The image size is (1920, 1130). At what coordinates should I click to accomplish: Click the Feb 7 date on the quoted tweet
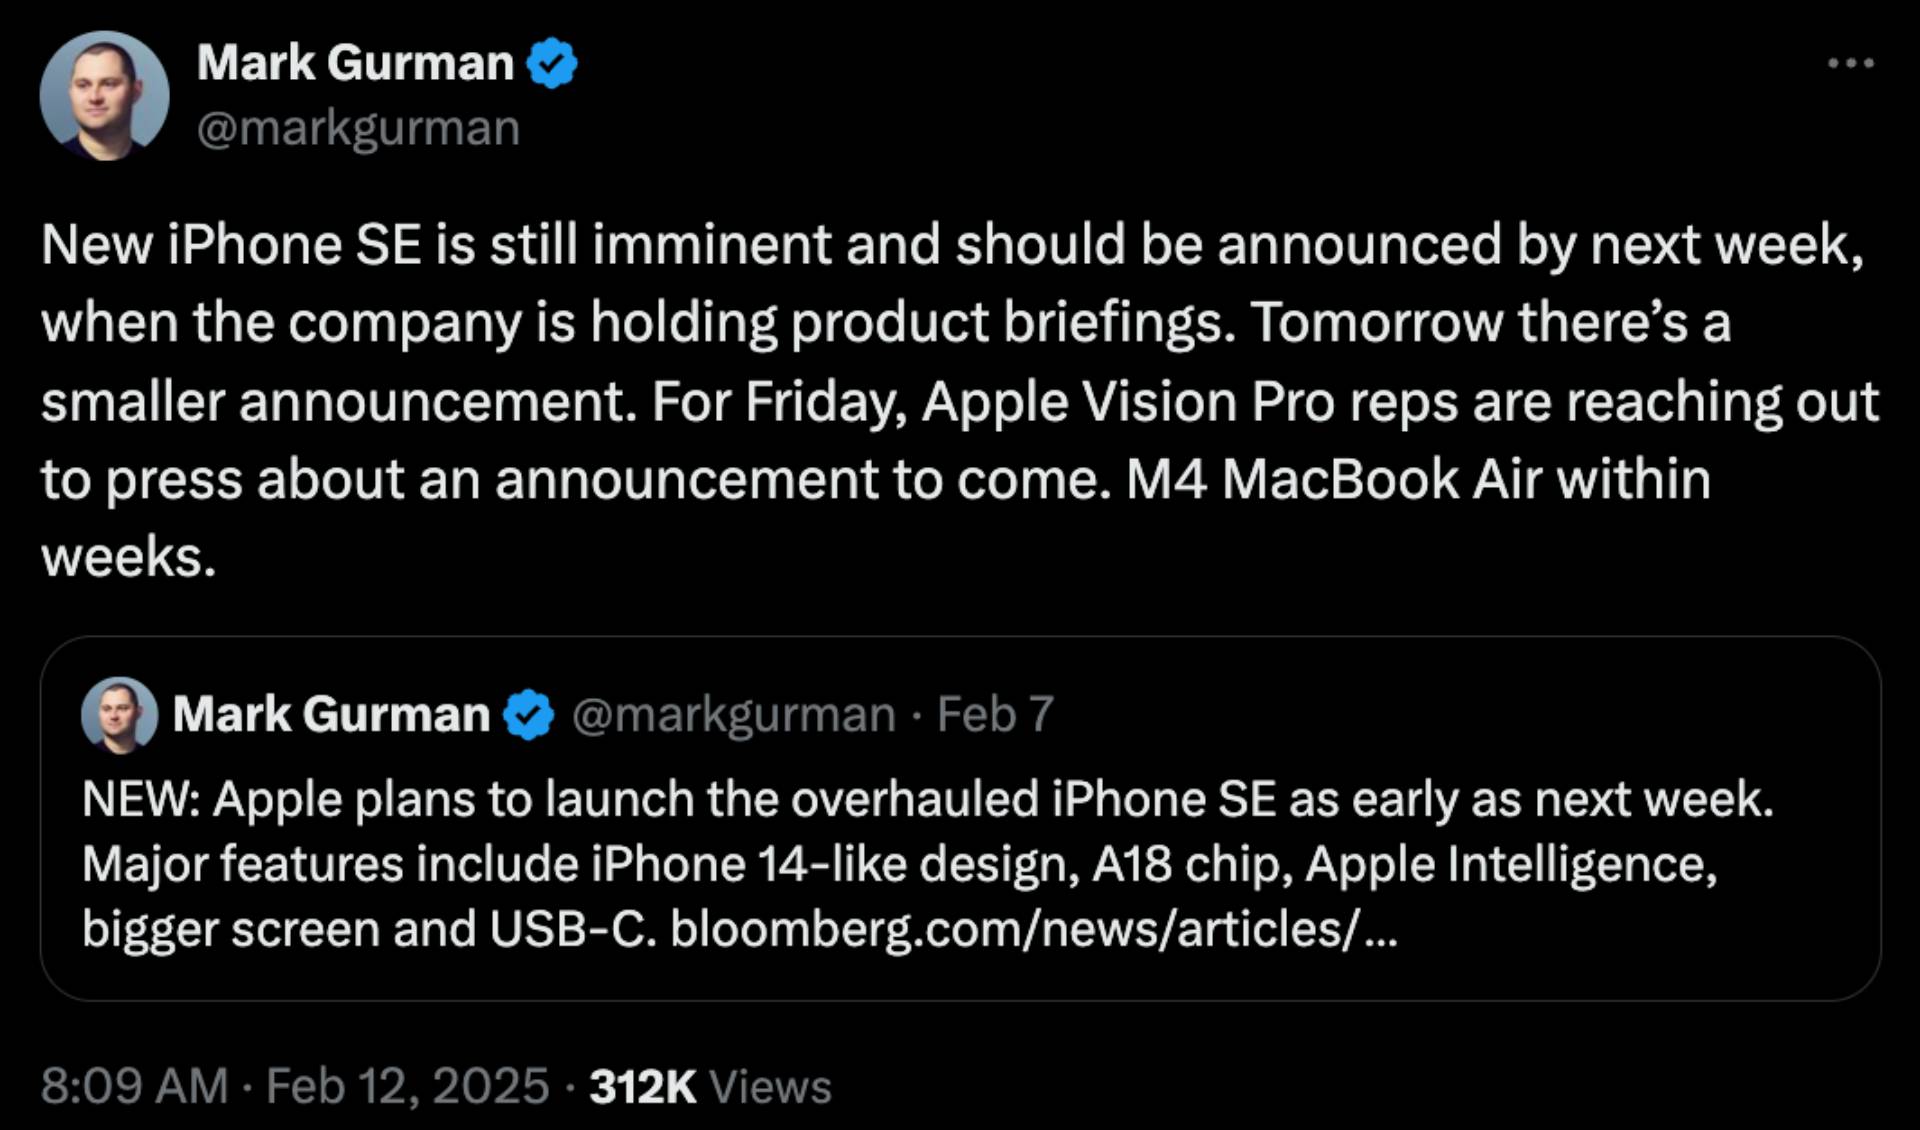click(995, 715)
